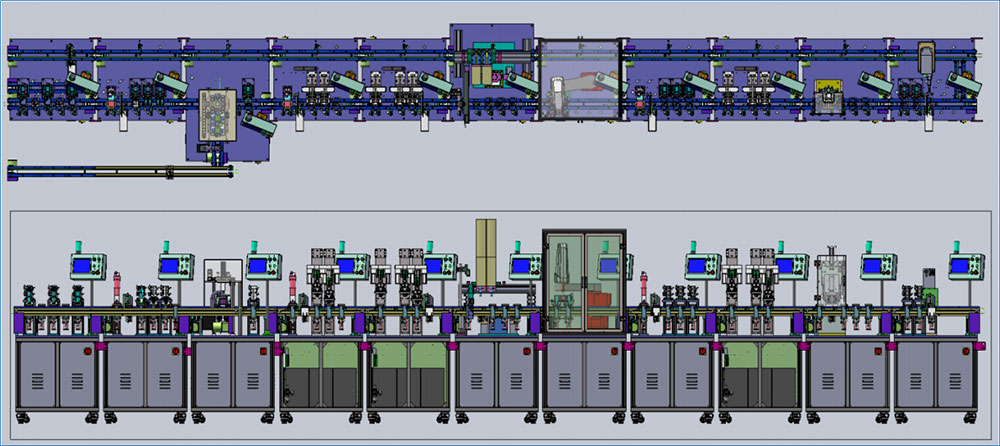Select the bottom-left caster wheel
Viewport: 1000px width, 446px height.
[x=22, y=416]
